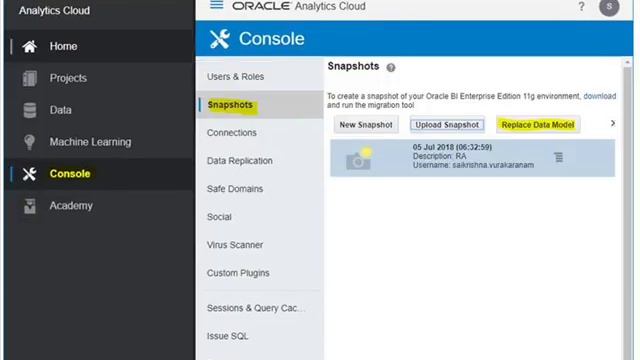The image size is (640, 360).
Task: Select Console in left navigation
Action: 70,174
